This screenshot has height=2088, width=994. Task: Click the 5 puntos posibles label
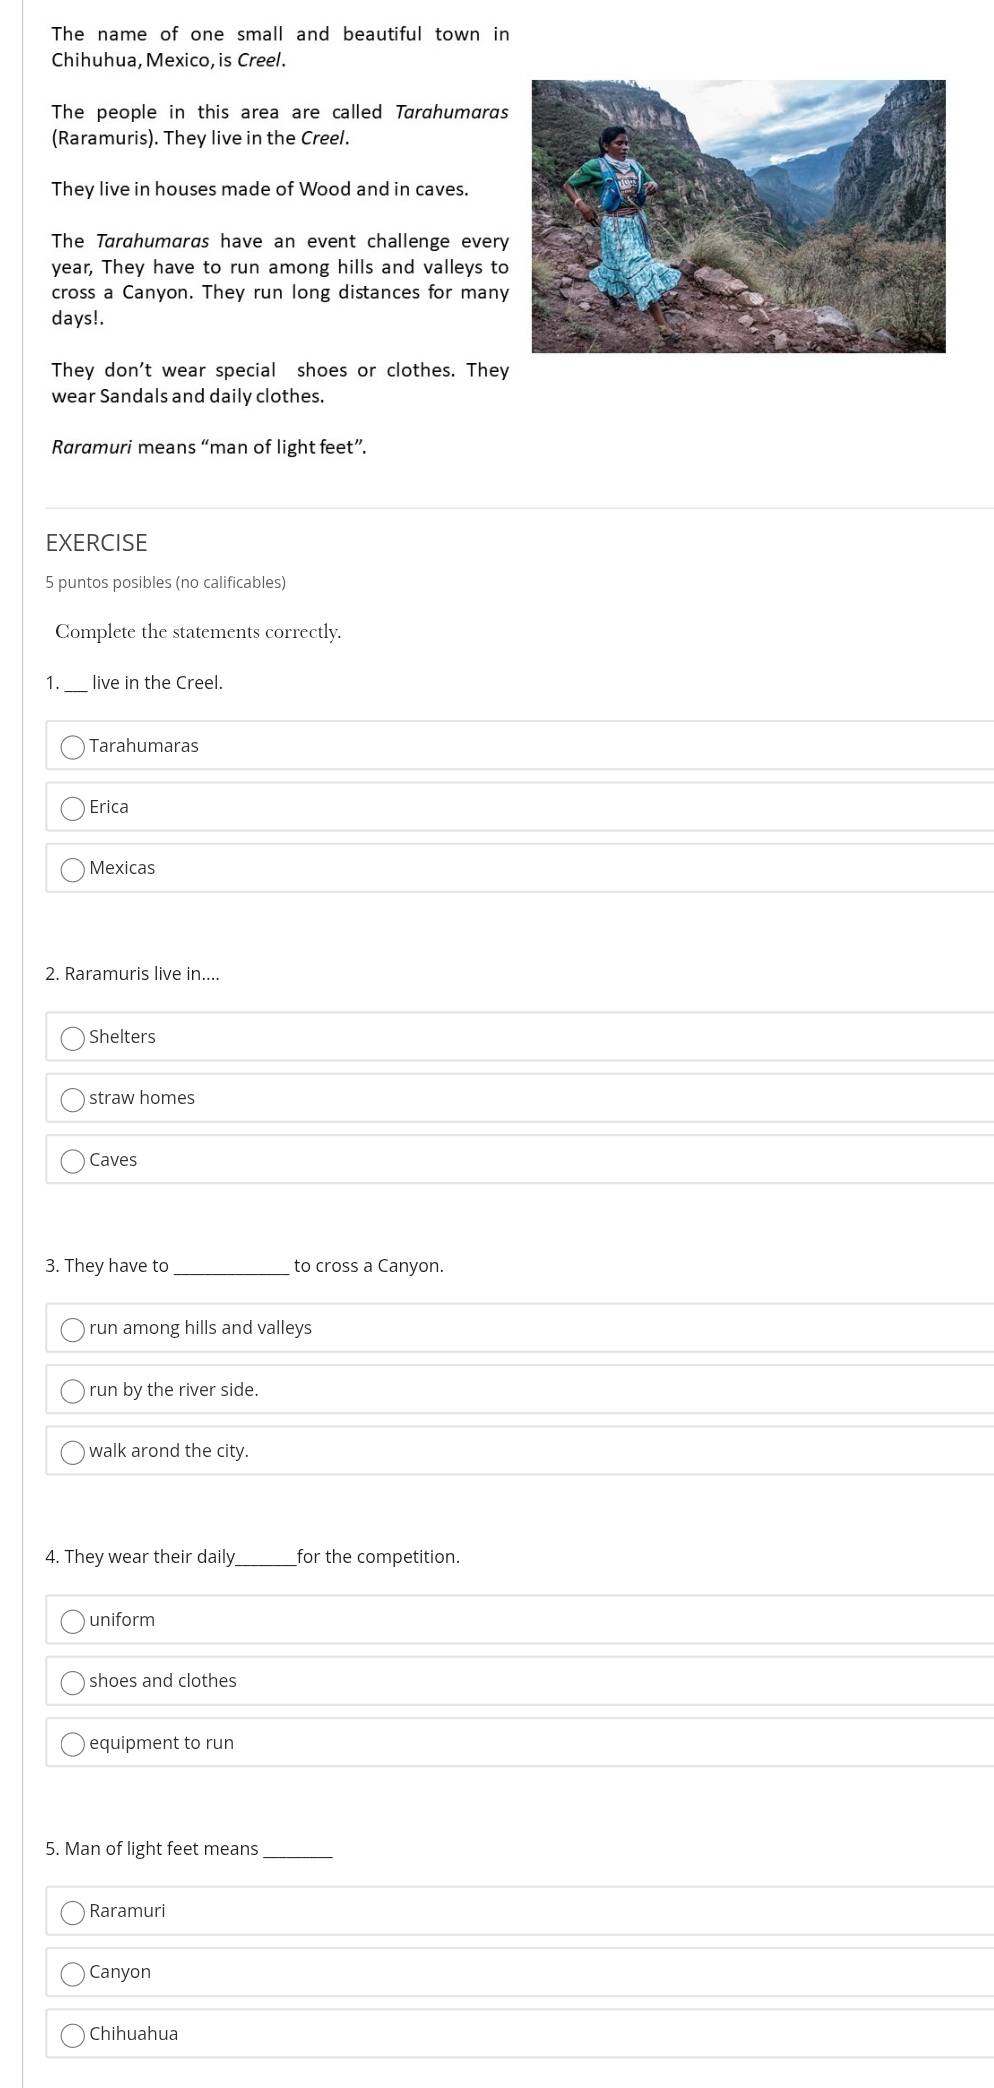click(165, 582)
